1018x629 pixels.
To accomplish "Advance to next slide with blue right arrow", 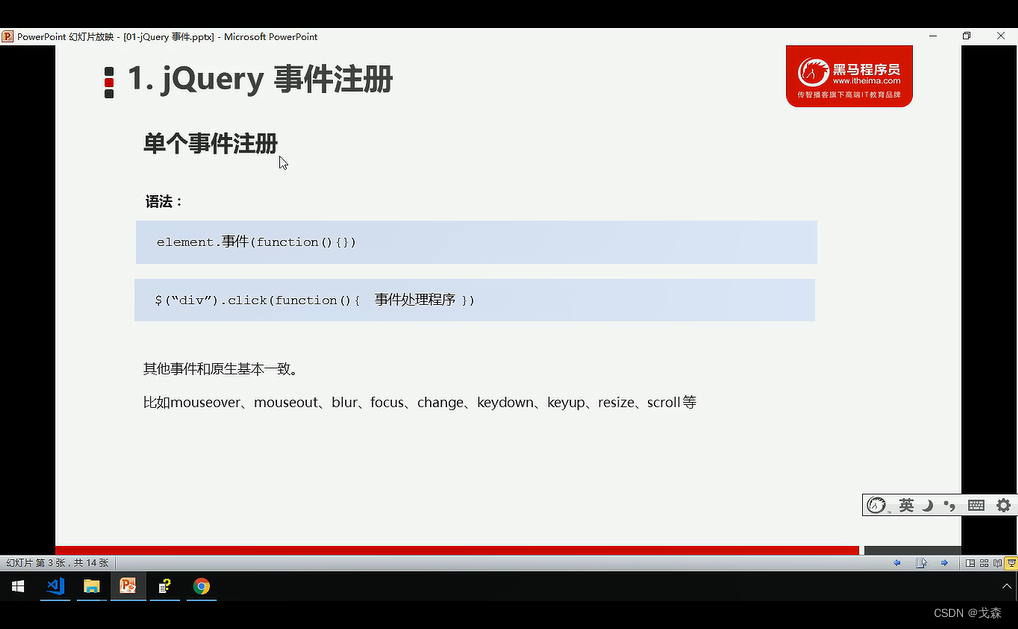I will (944, 563).
